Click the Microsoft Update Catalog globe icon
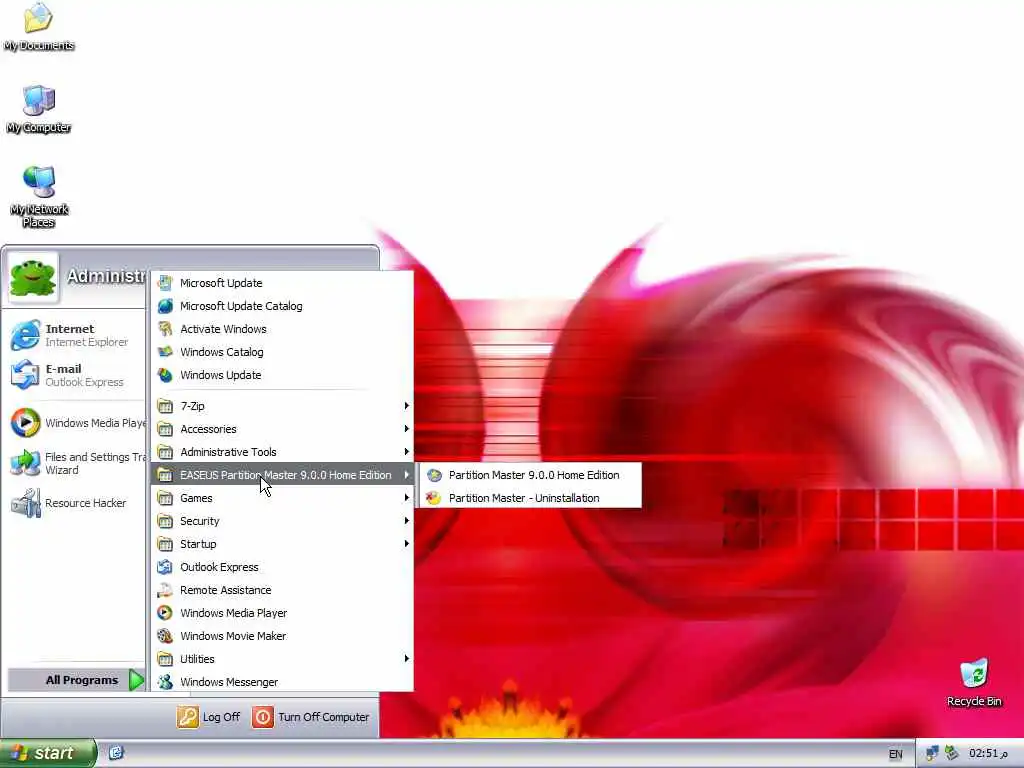Screen dimensions: 1024x768 [x=165, y=306]
